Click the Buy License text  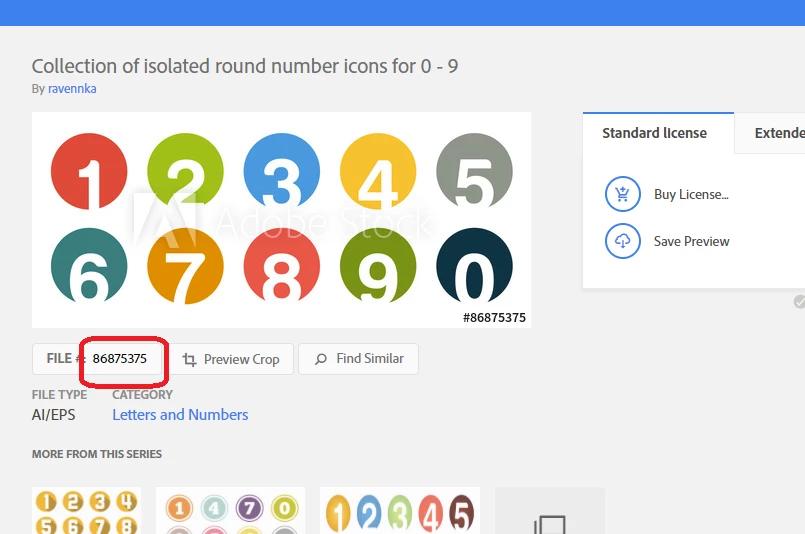(691, 195)
